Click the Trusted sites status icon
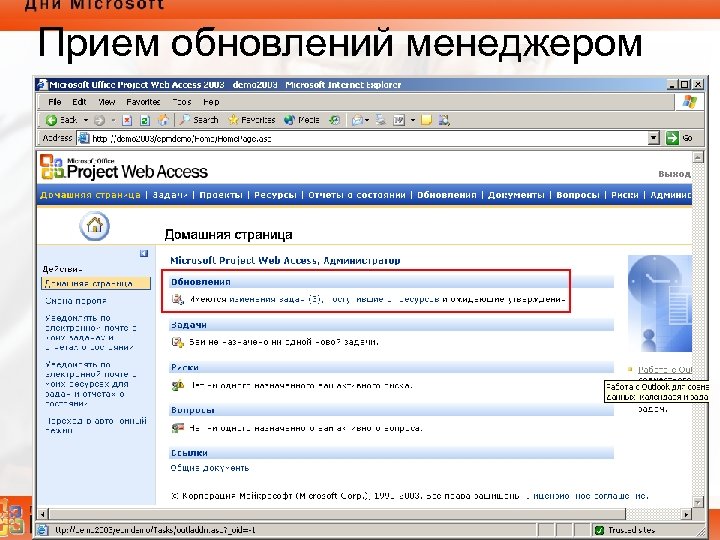Image resolution: width=720 pixels, height=540 pixels. (x=599, y=530)
